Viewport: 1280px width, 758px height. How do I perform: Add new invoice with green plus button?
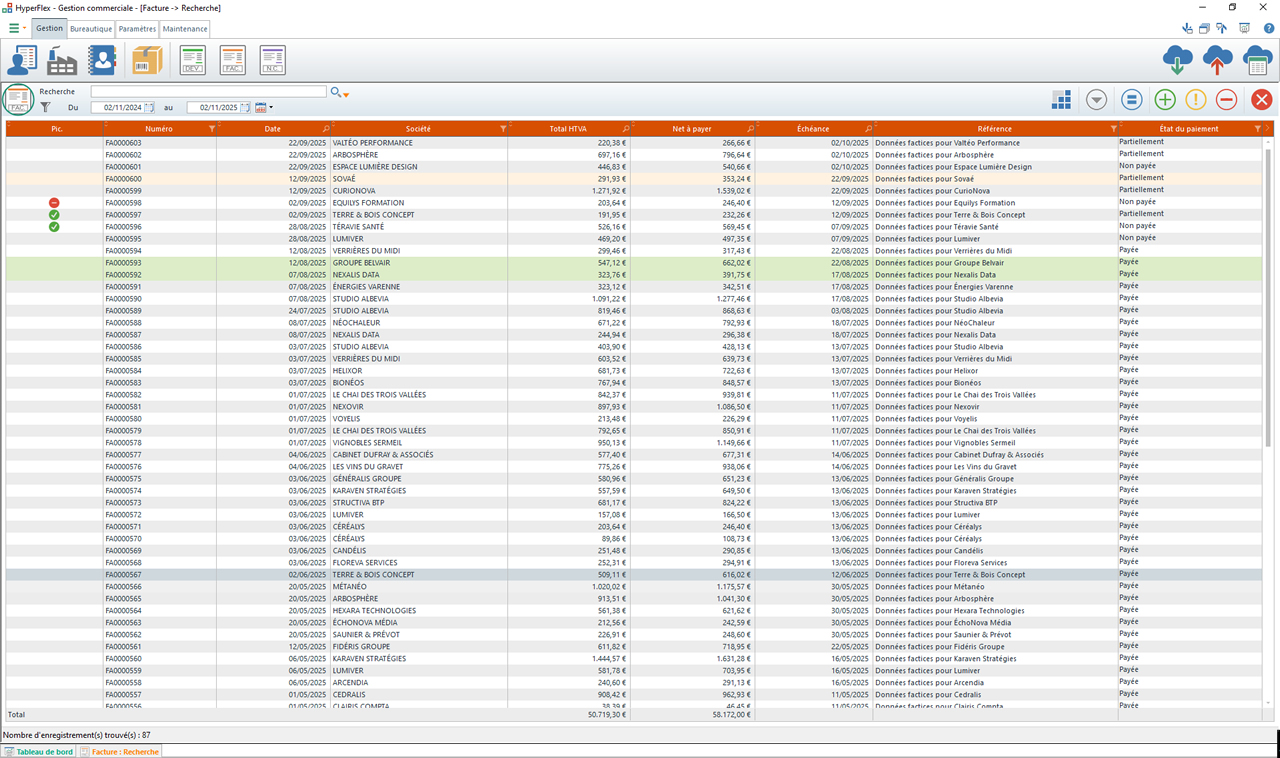click(1164, 99)
